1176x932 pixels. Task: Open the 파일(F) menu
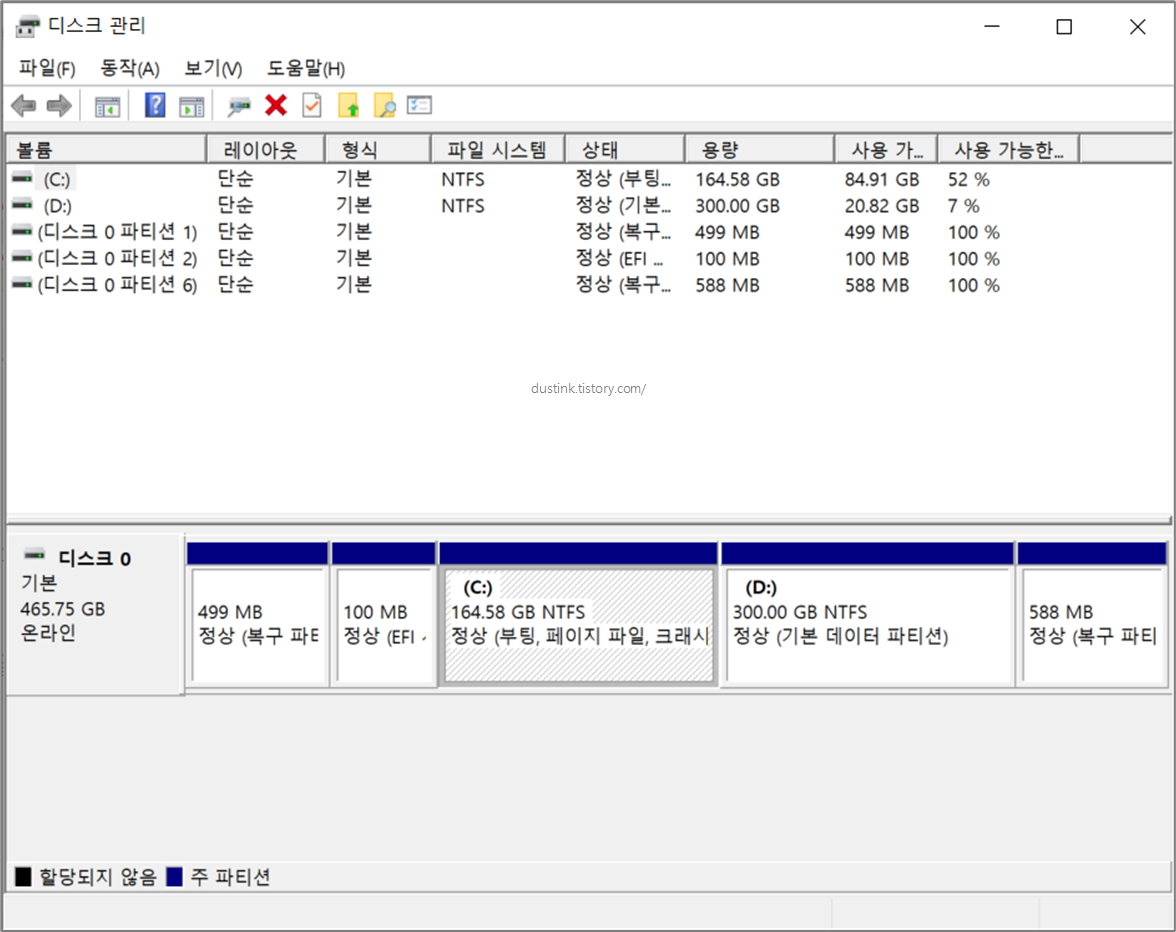click(x=47, y=69)
